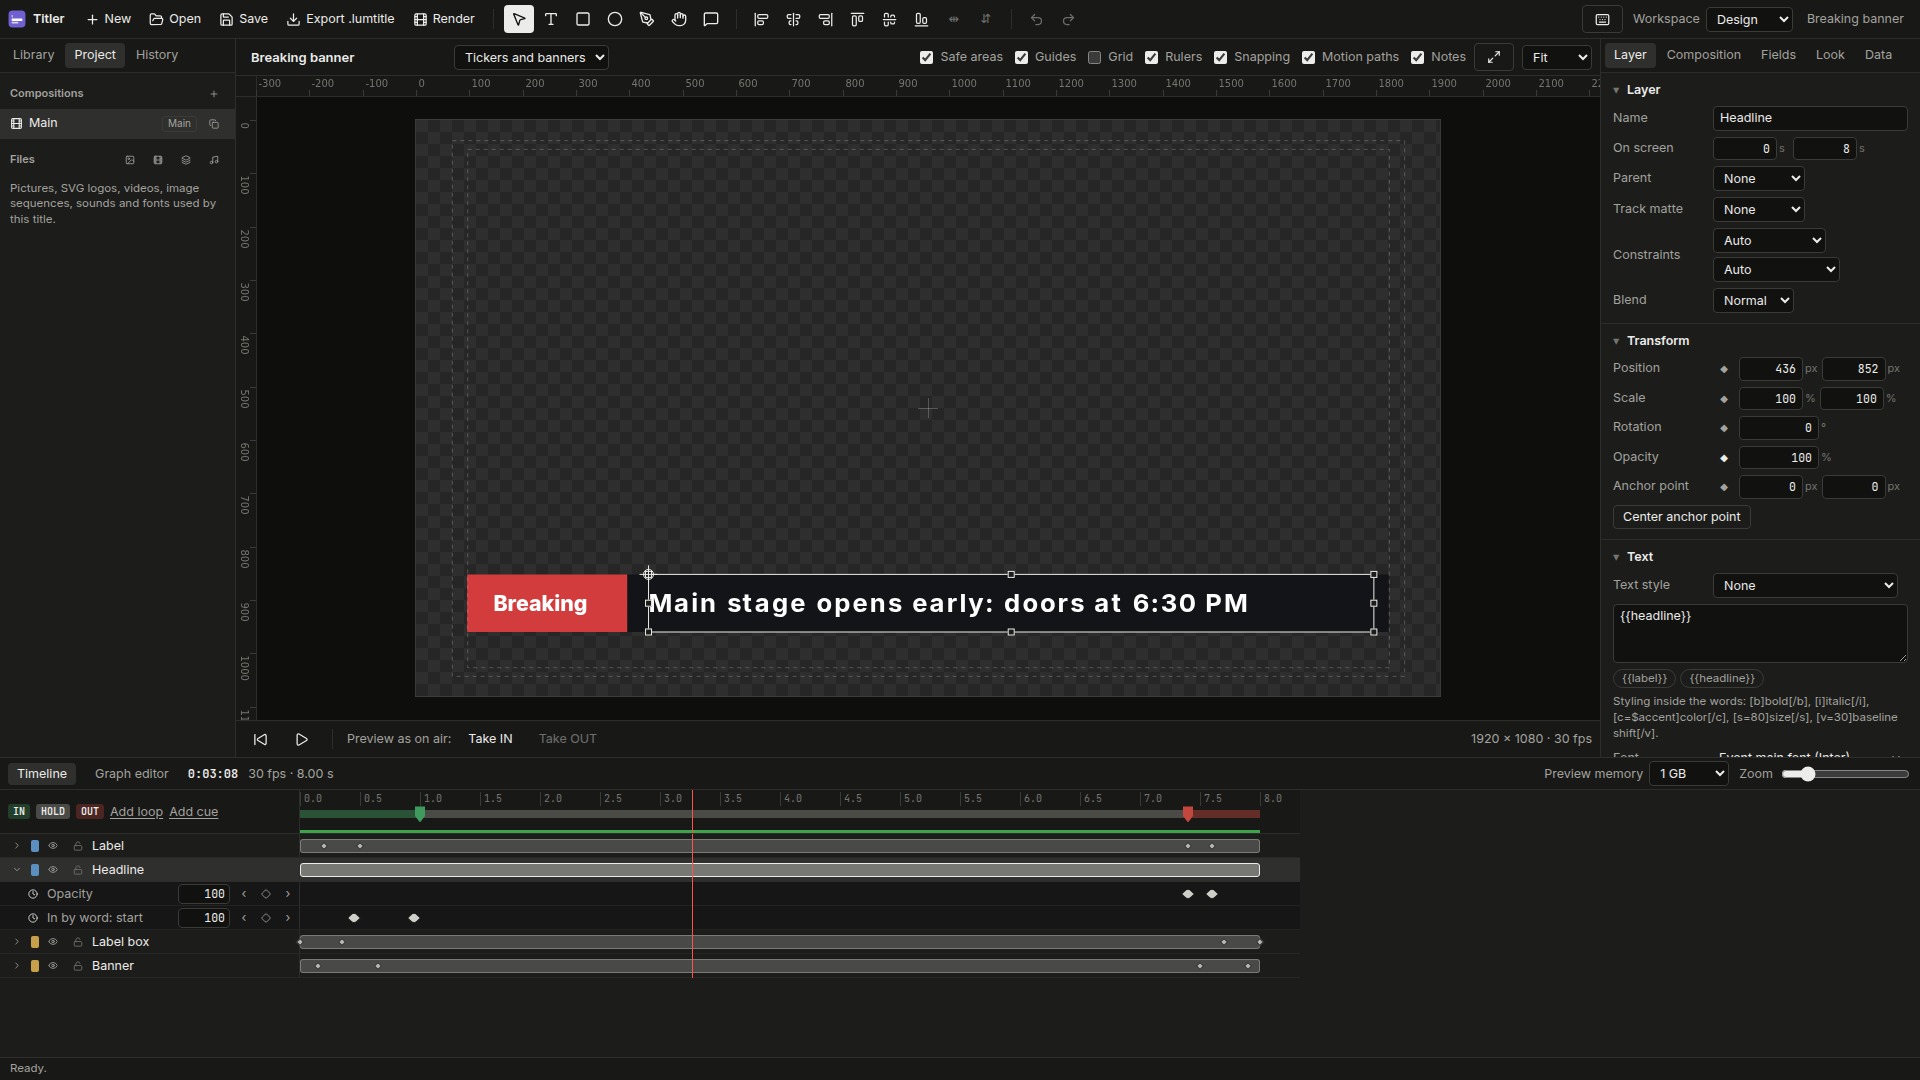Screen dimensions: 1920x1080
Task: Expand the Label layer in timeline
Action: click(16, 846)
